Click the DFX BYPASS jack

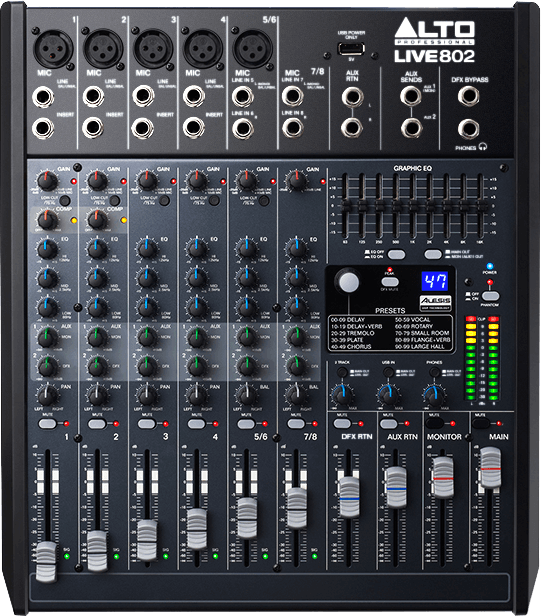pyautogui.click(x=468, y=96)
